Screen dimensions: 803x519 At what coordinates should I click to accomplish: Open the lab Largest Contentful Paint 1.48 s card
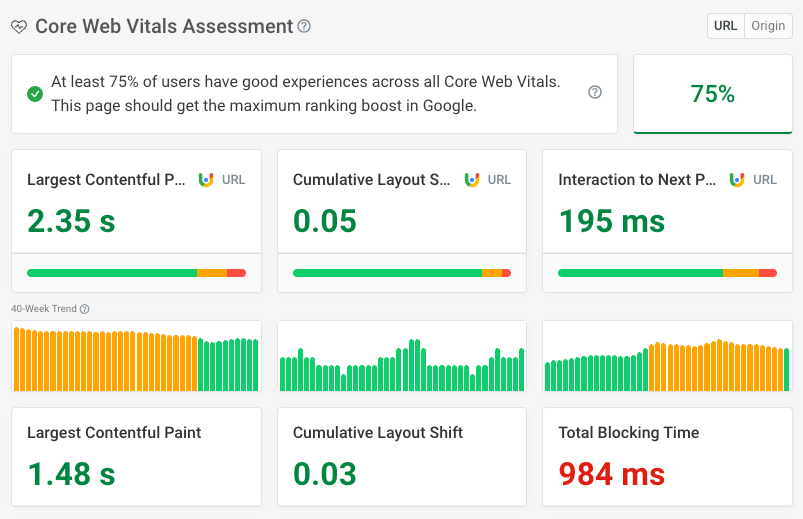(136, 456)
